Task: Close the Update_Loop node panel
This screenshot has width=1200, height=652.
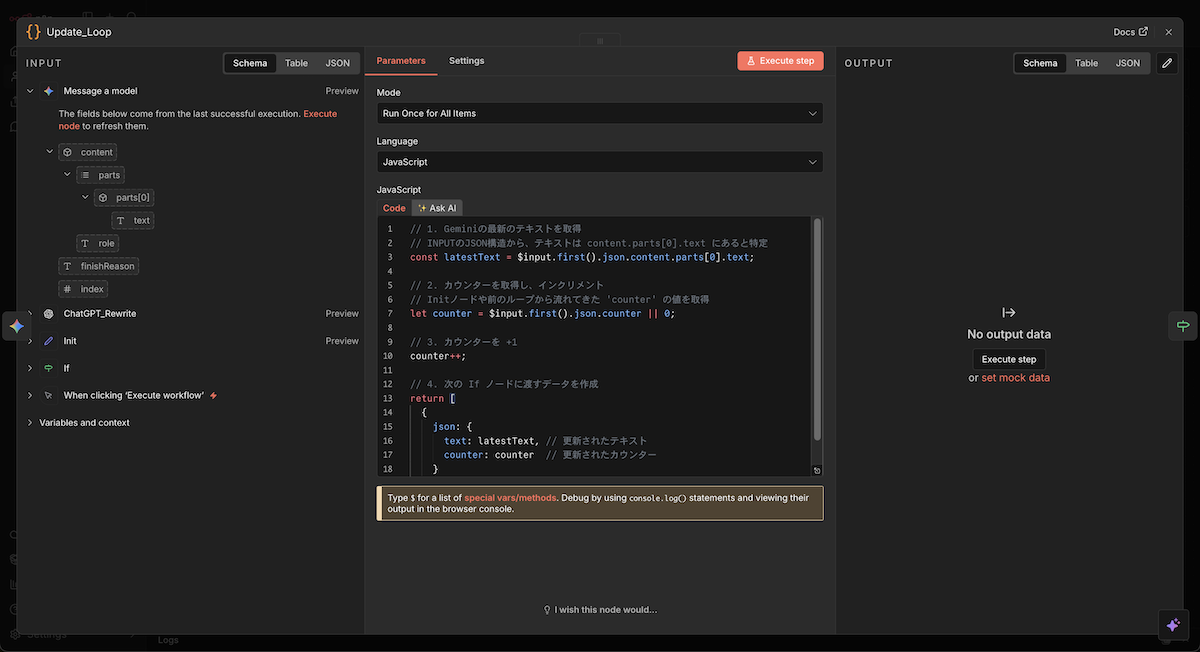Action: 1168,32
